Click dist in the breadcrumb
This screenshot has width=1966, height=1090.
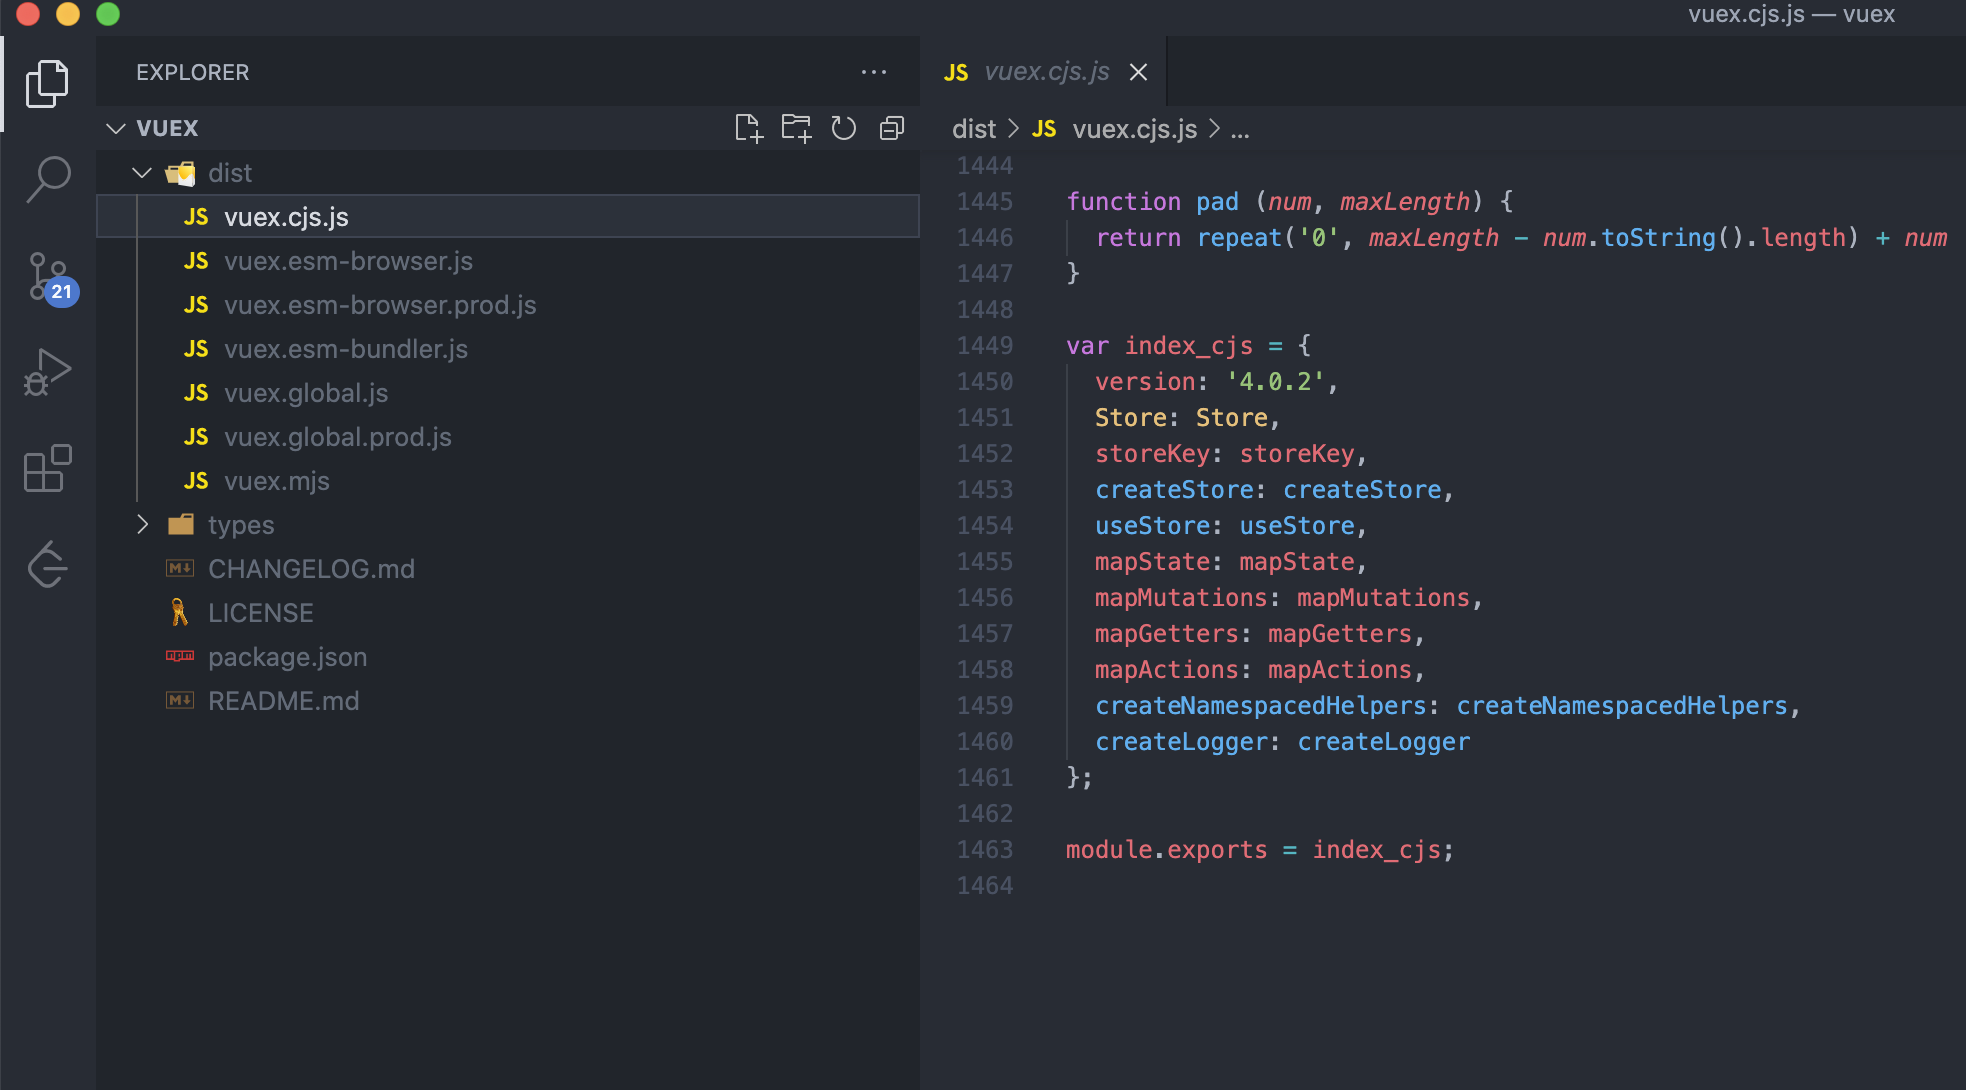973,129
